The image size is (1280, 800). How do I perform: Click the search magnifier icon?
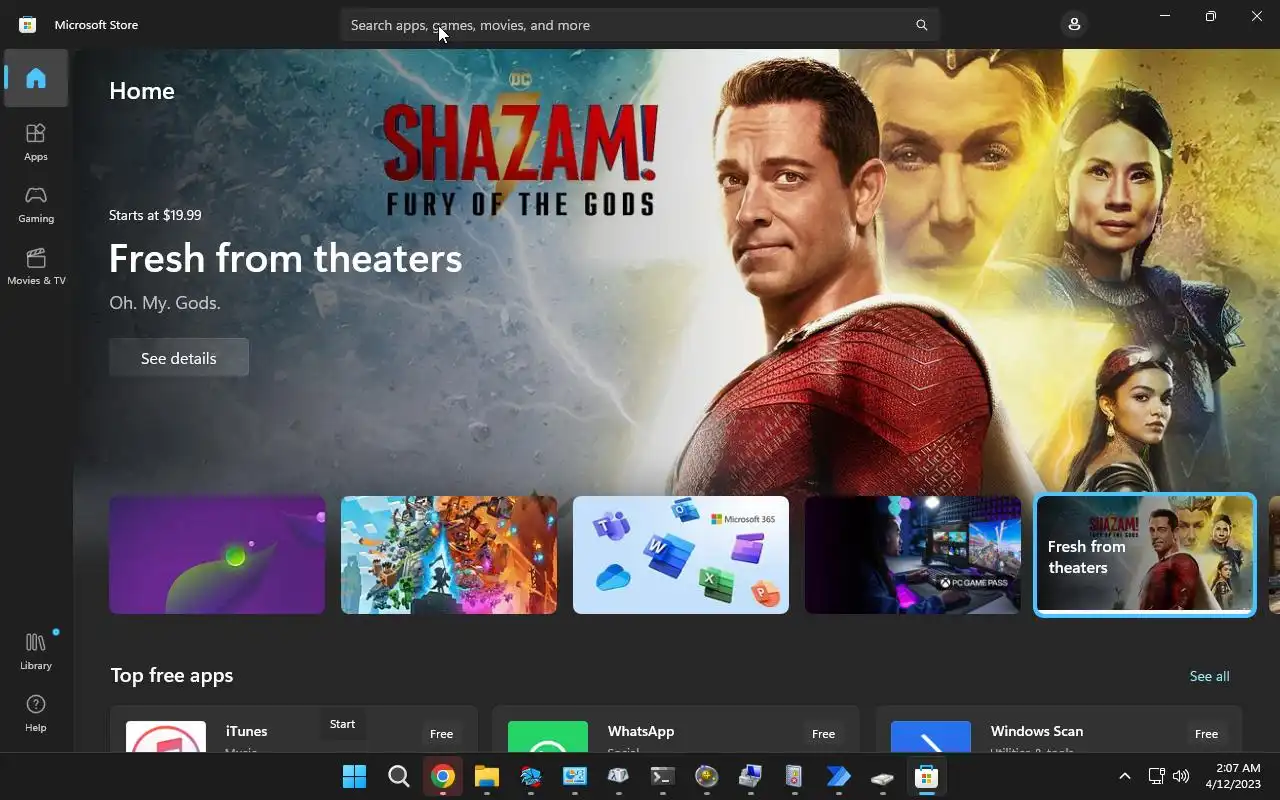coord(922,25)
